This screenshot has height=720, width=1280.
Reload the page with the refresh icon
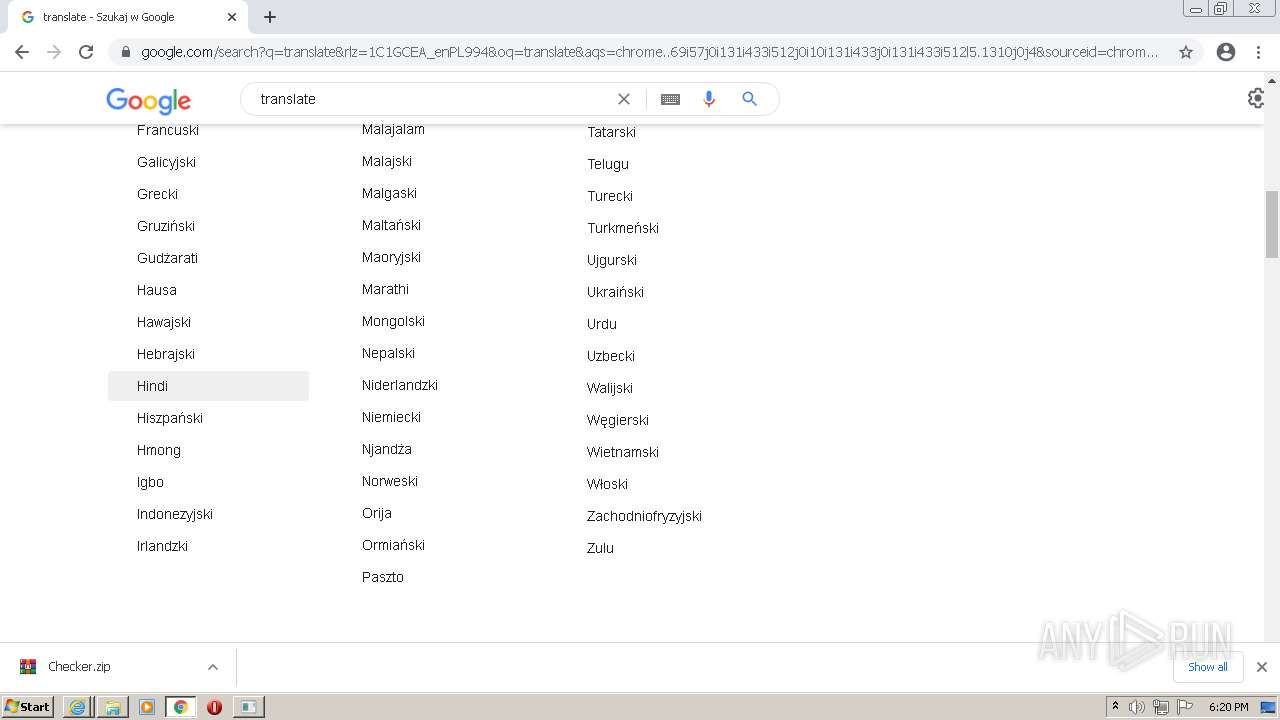pyautogui.click(x=86, y=52)
